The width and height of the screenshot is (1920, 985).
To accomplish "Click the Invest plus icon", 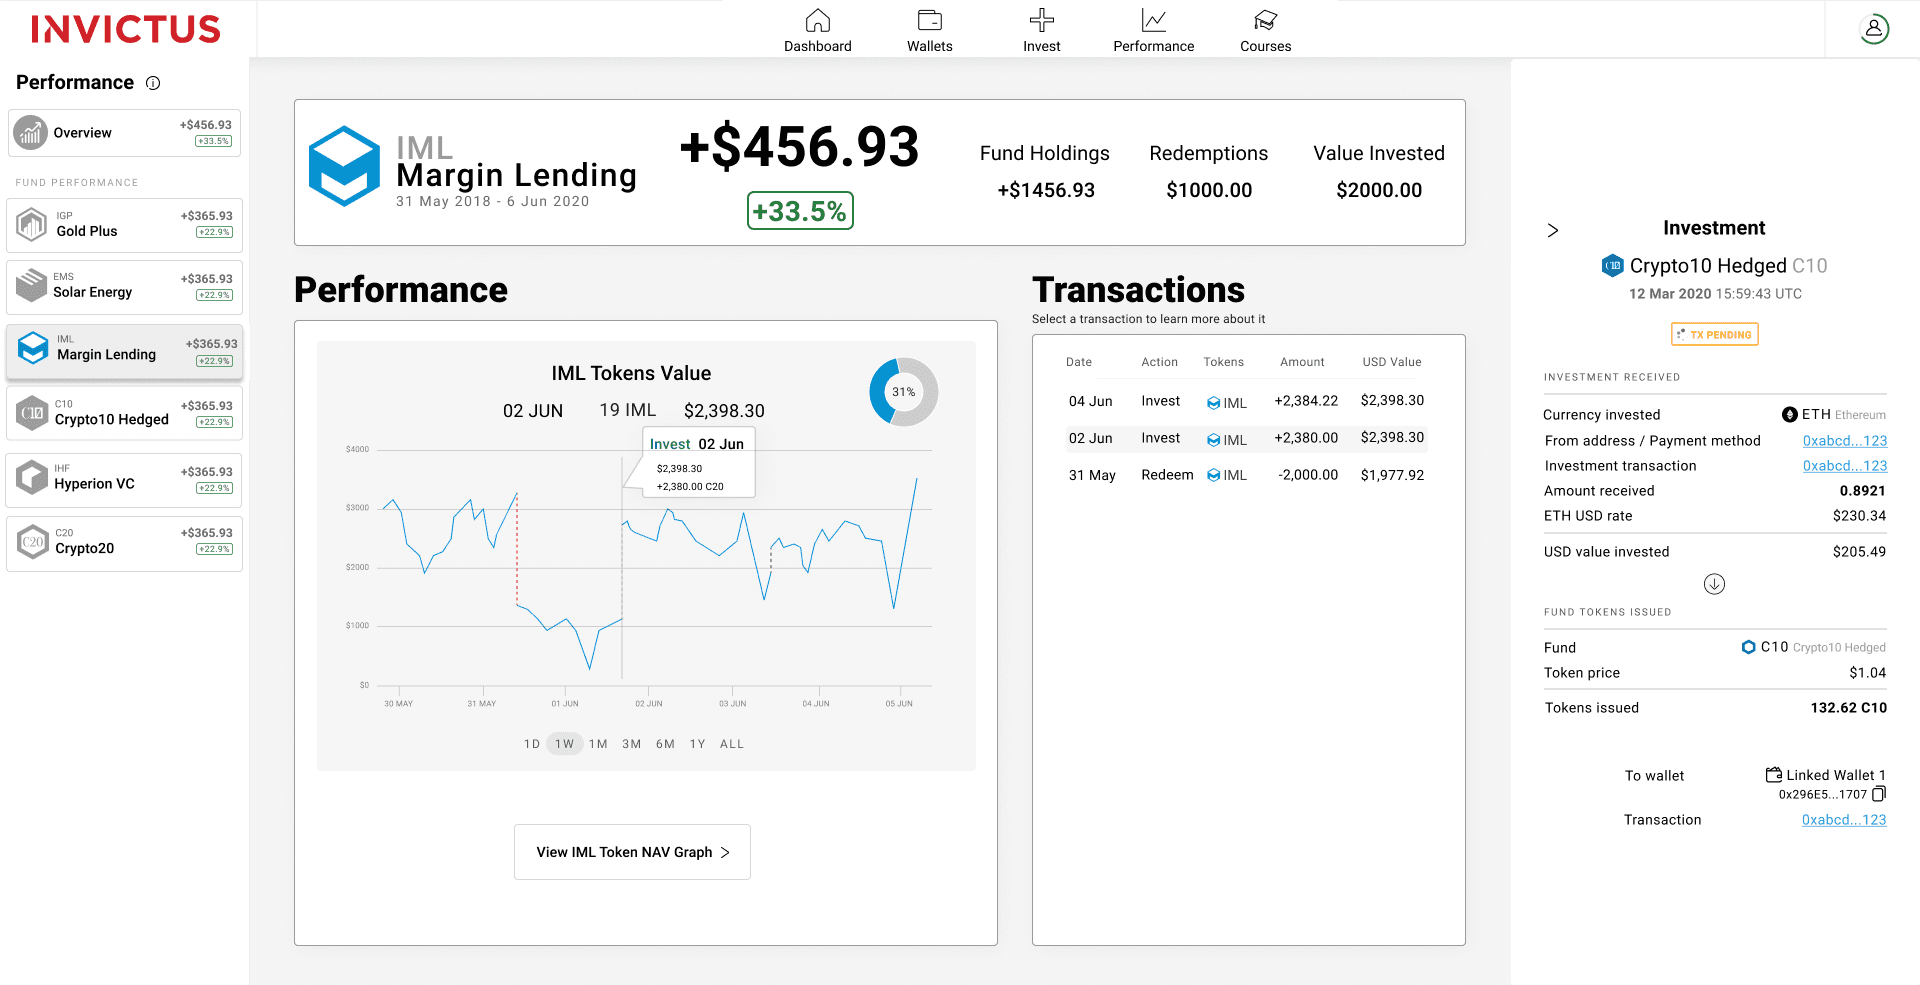I will click(1042, 20).
